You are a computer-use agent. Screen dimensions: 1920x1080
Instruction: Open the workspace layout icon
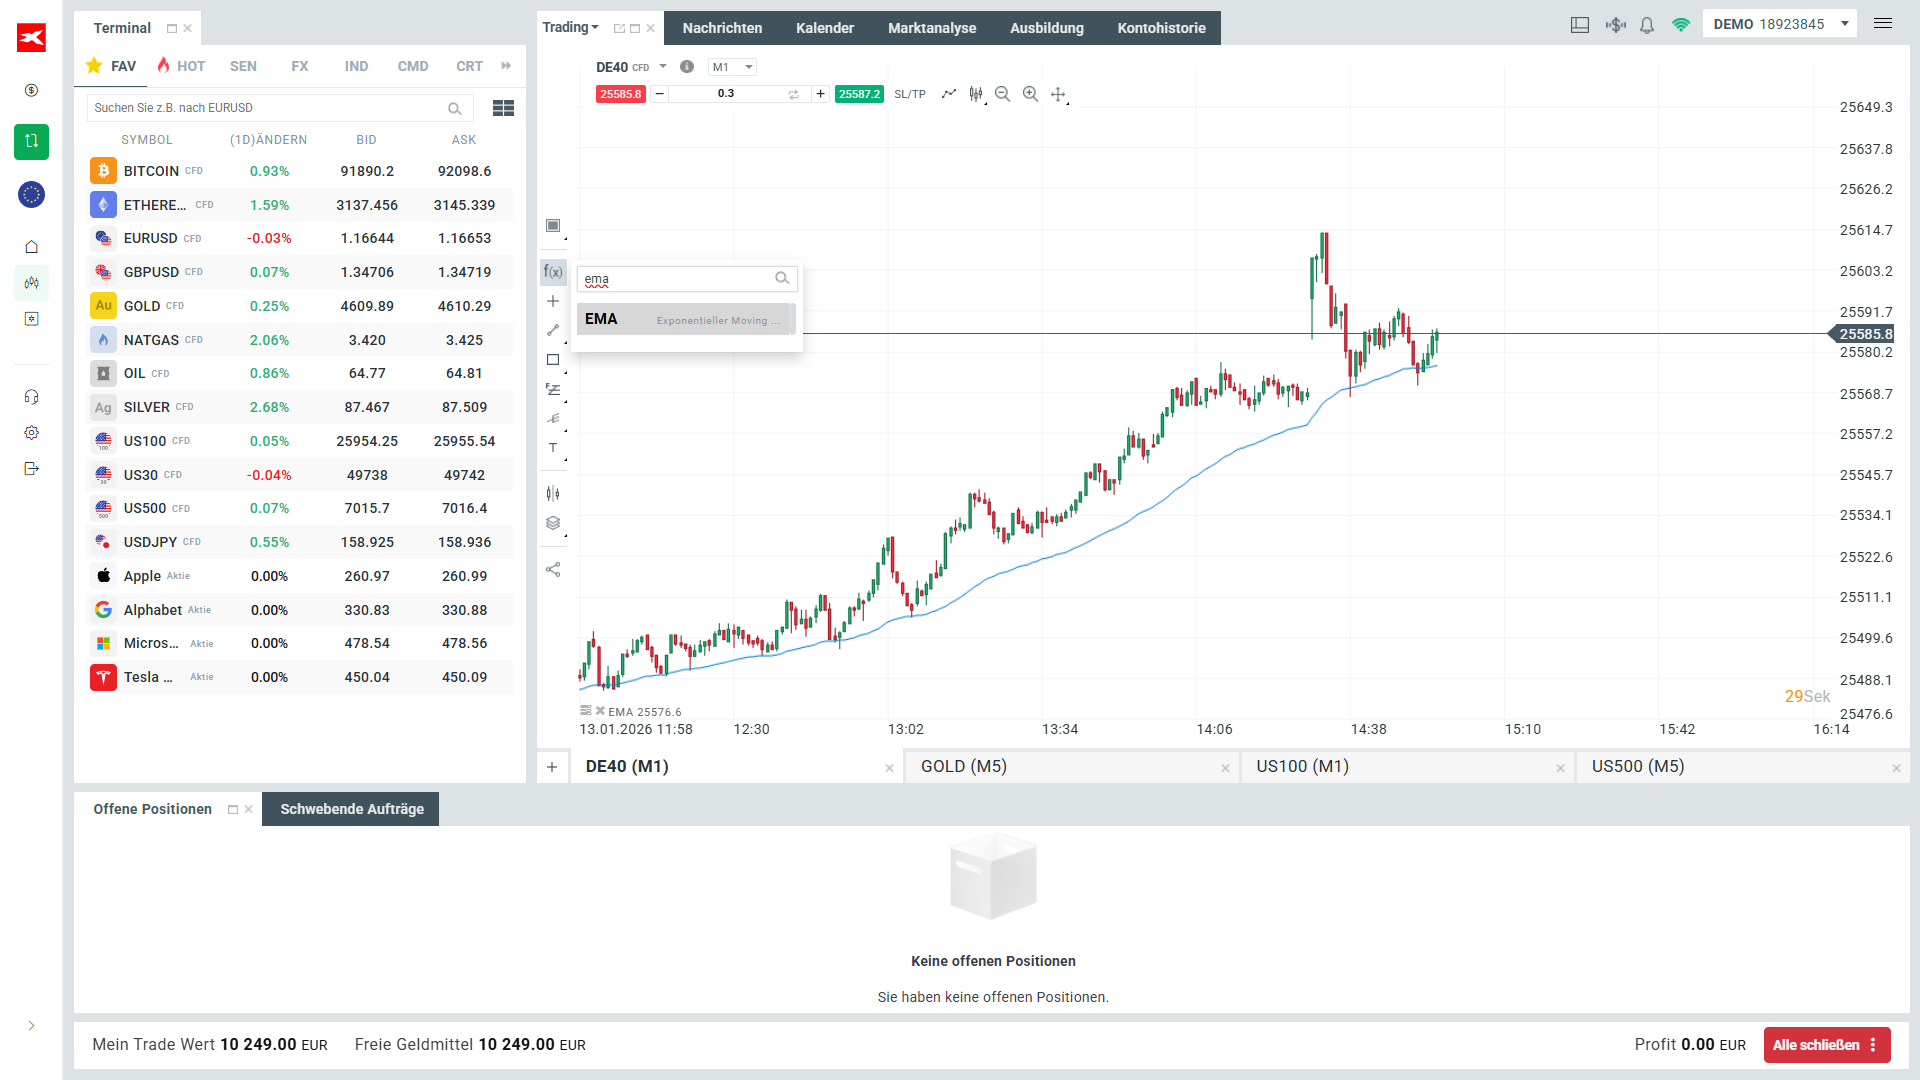pyautogui.click(x=1580, y=25)
